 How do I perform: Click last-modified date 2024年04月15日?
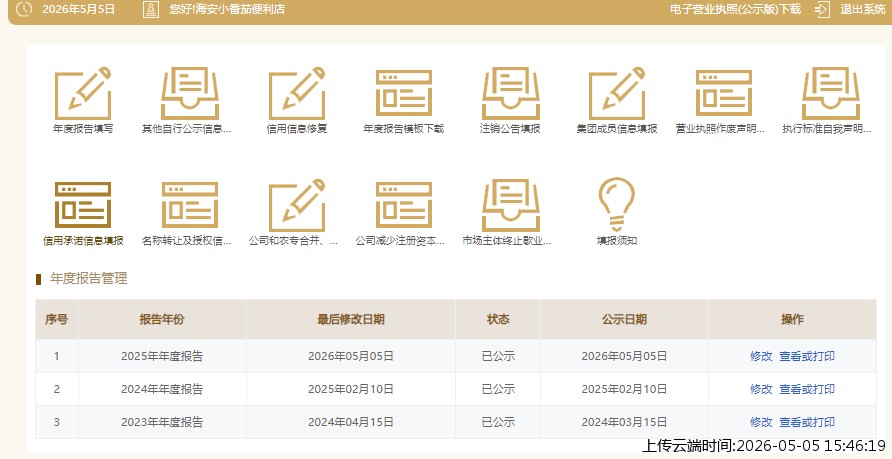(x=351, y=422)
